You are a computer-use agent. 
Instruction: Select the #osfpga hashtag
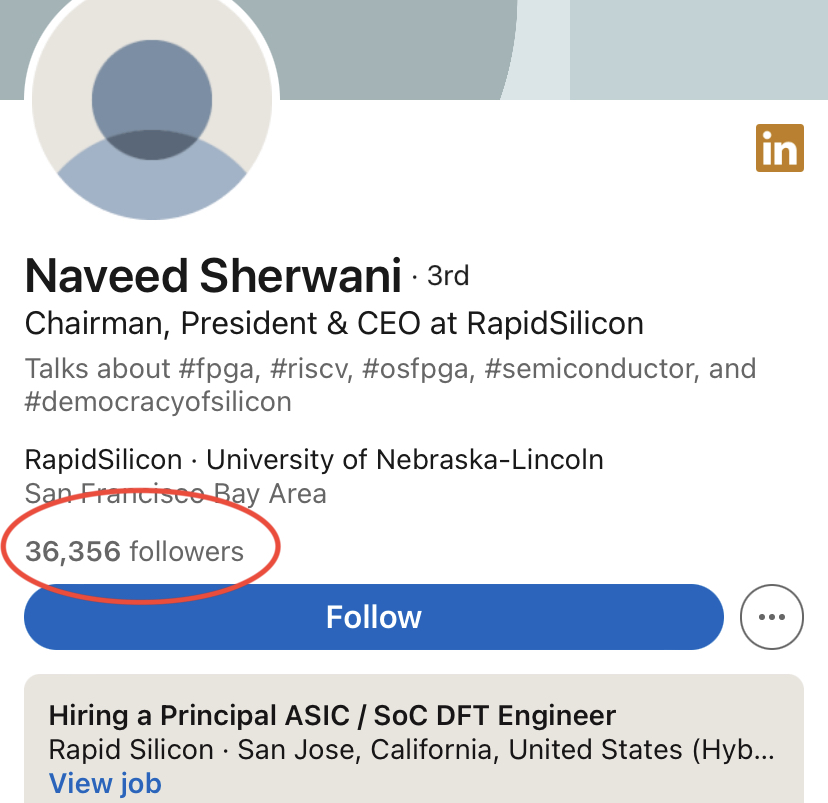[414, 368]
